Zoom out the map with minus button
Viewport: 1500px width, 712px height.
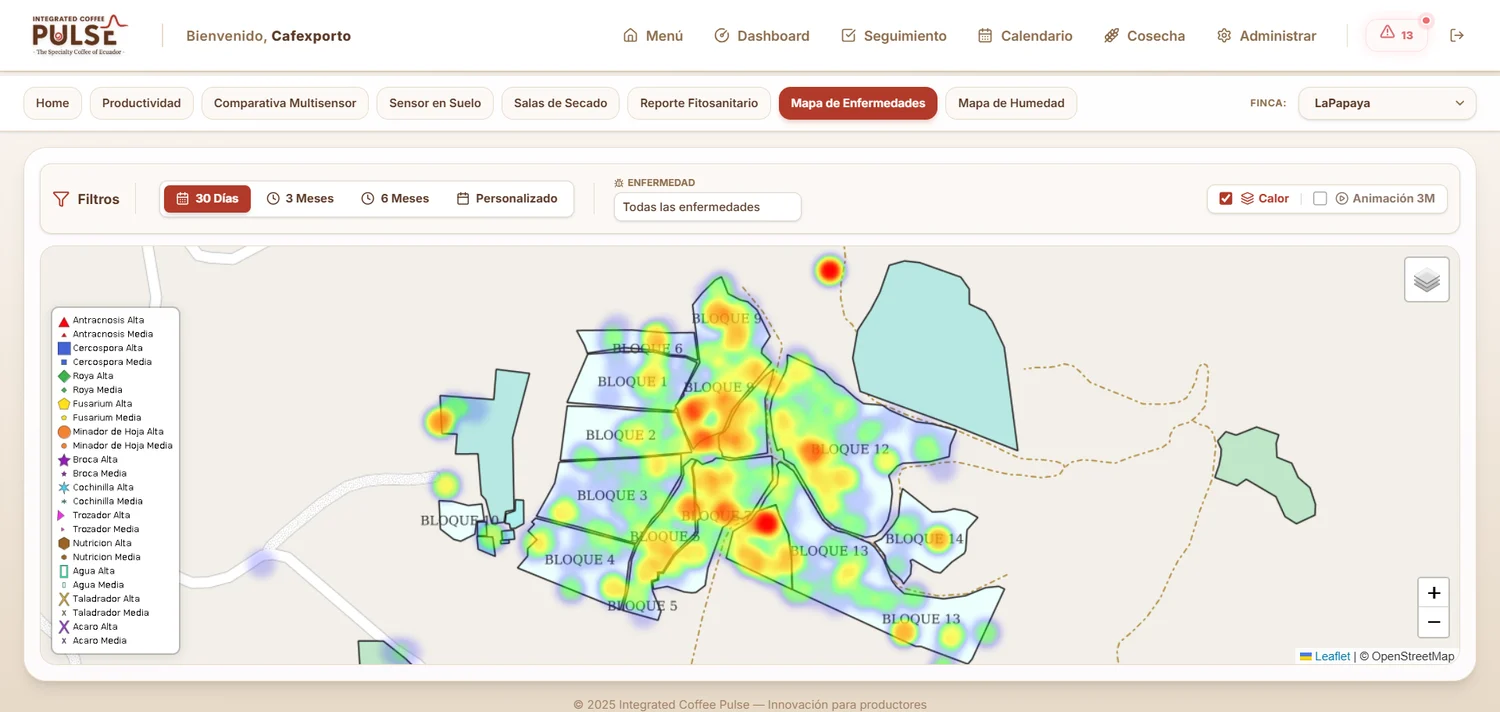pyautogui.click(x=1433, y=622)
